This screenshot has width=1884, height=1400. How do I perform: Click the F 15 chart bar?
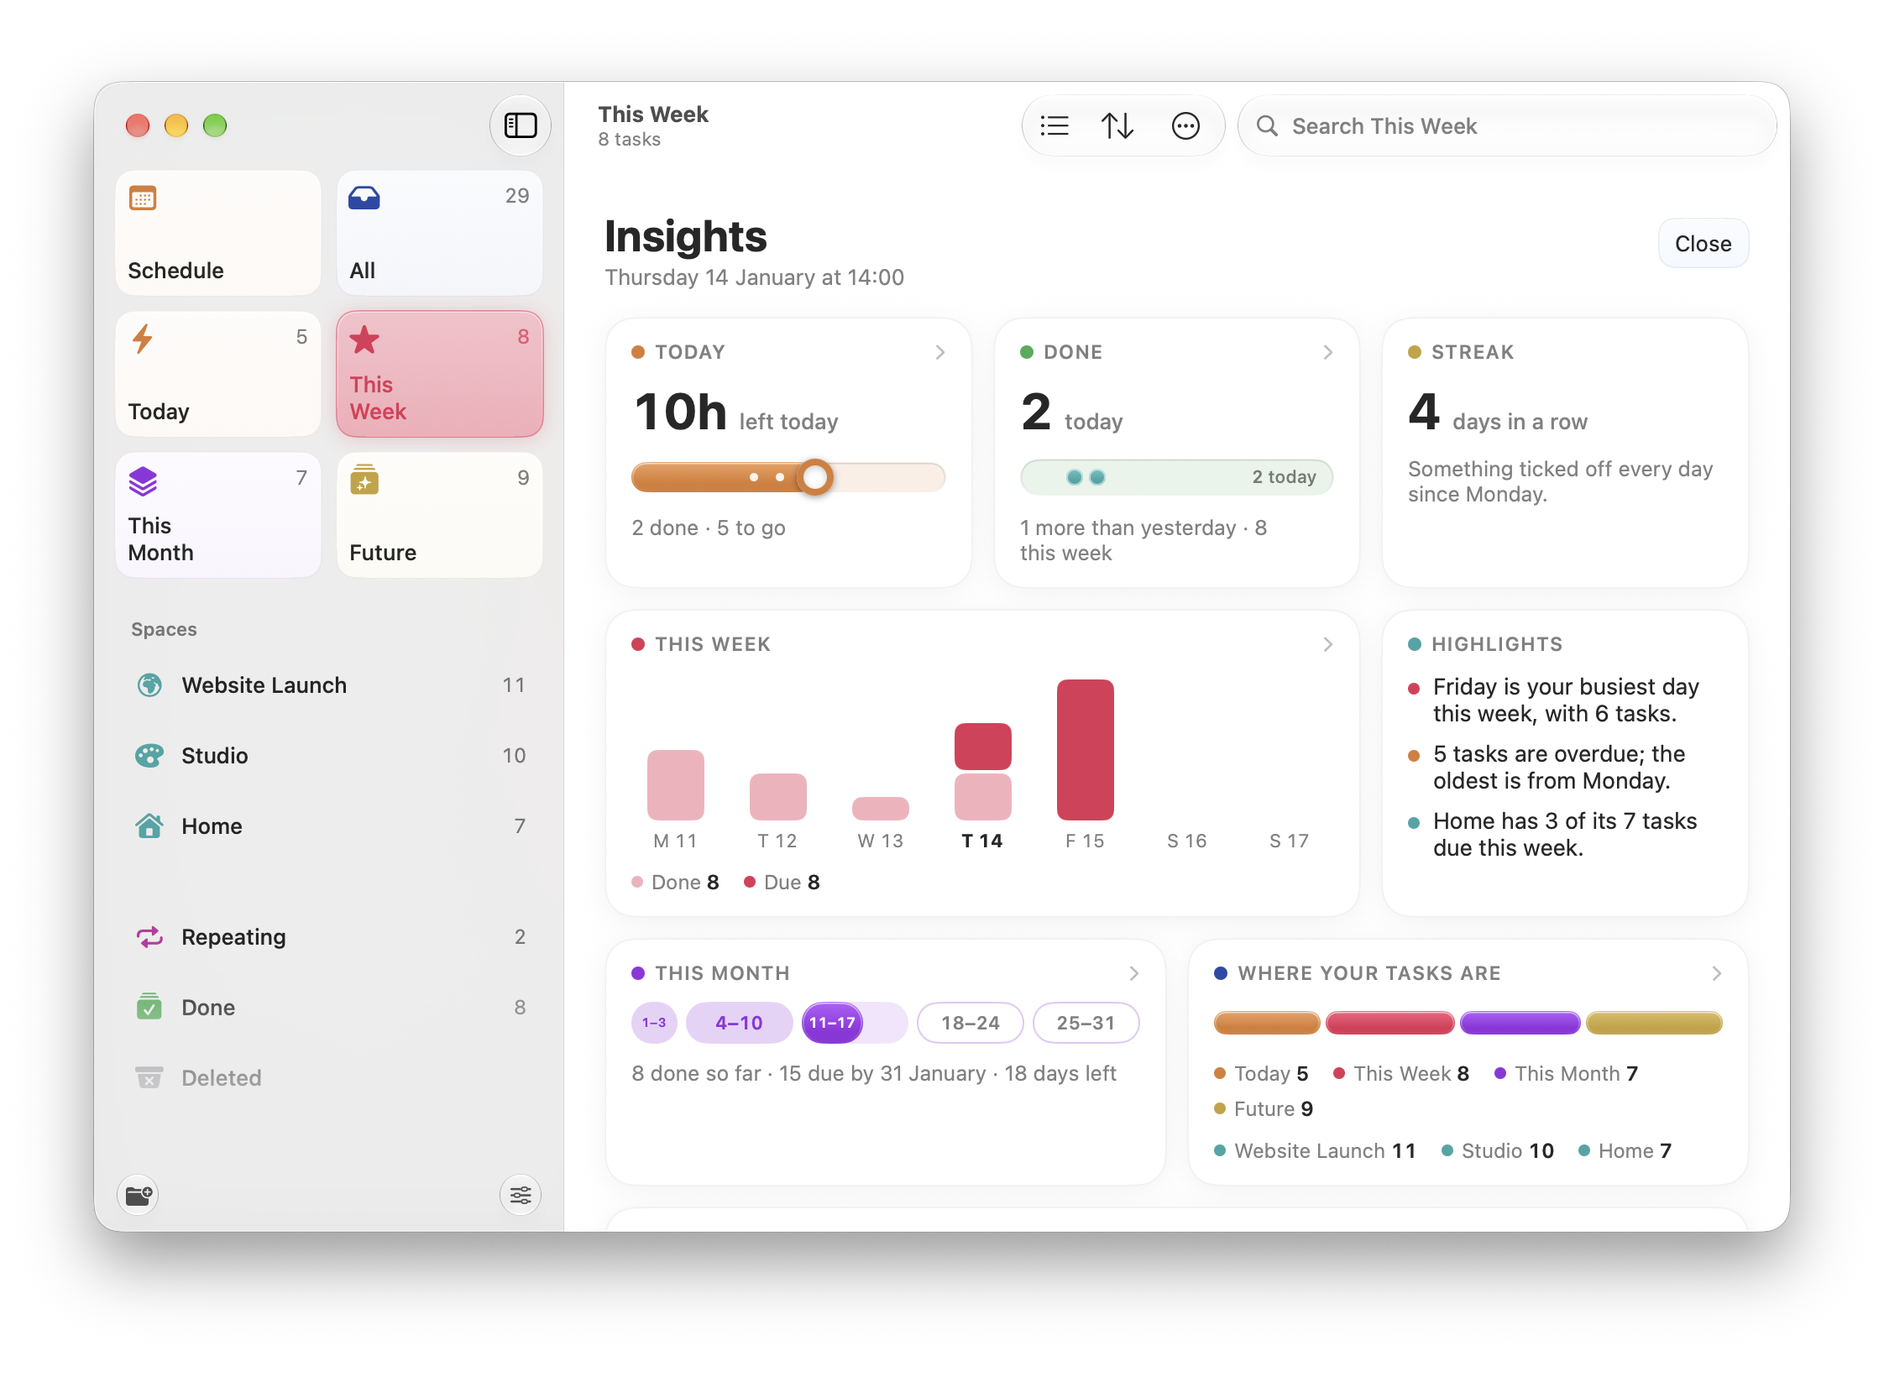1085,750
